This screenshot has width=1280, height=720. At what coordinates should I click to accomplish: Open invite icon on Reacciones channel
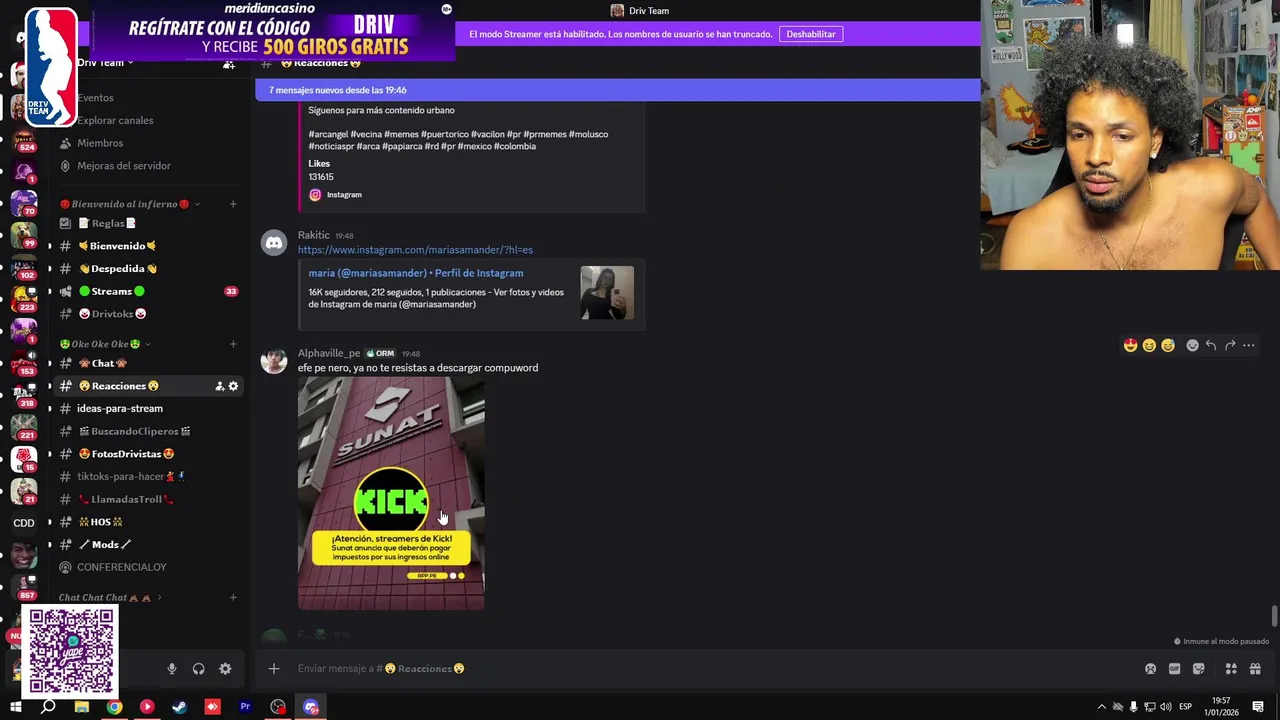click(x=219, y=386)
